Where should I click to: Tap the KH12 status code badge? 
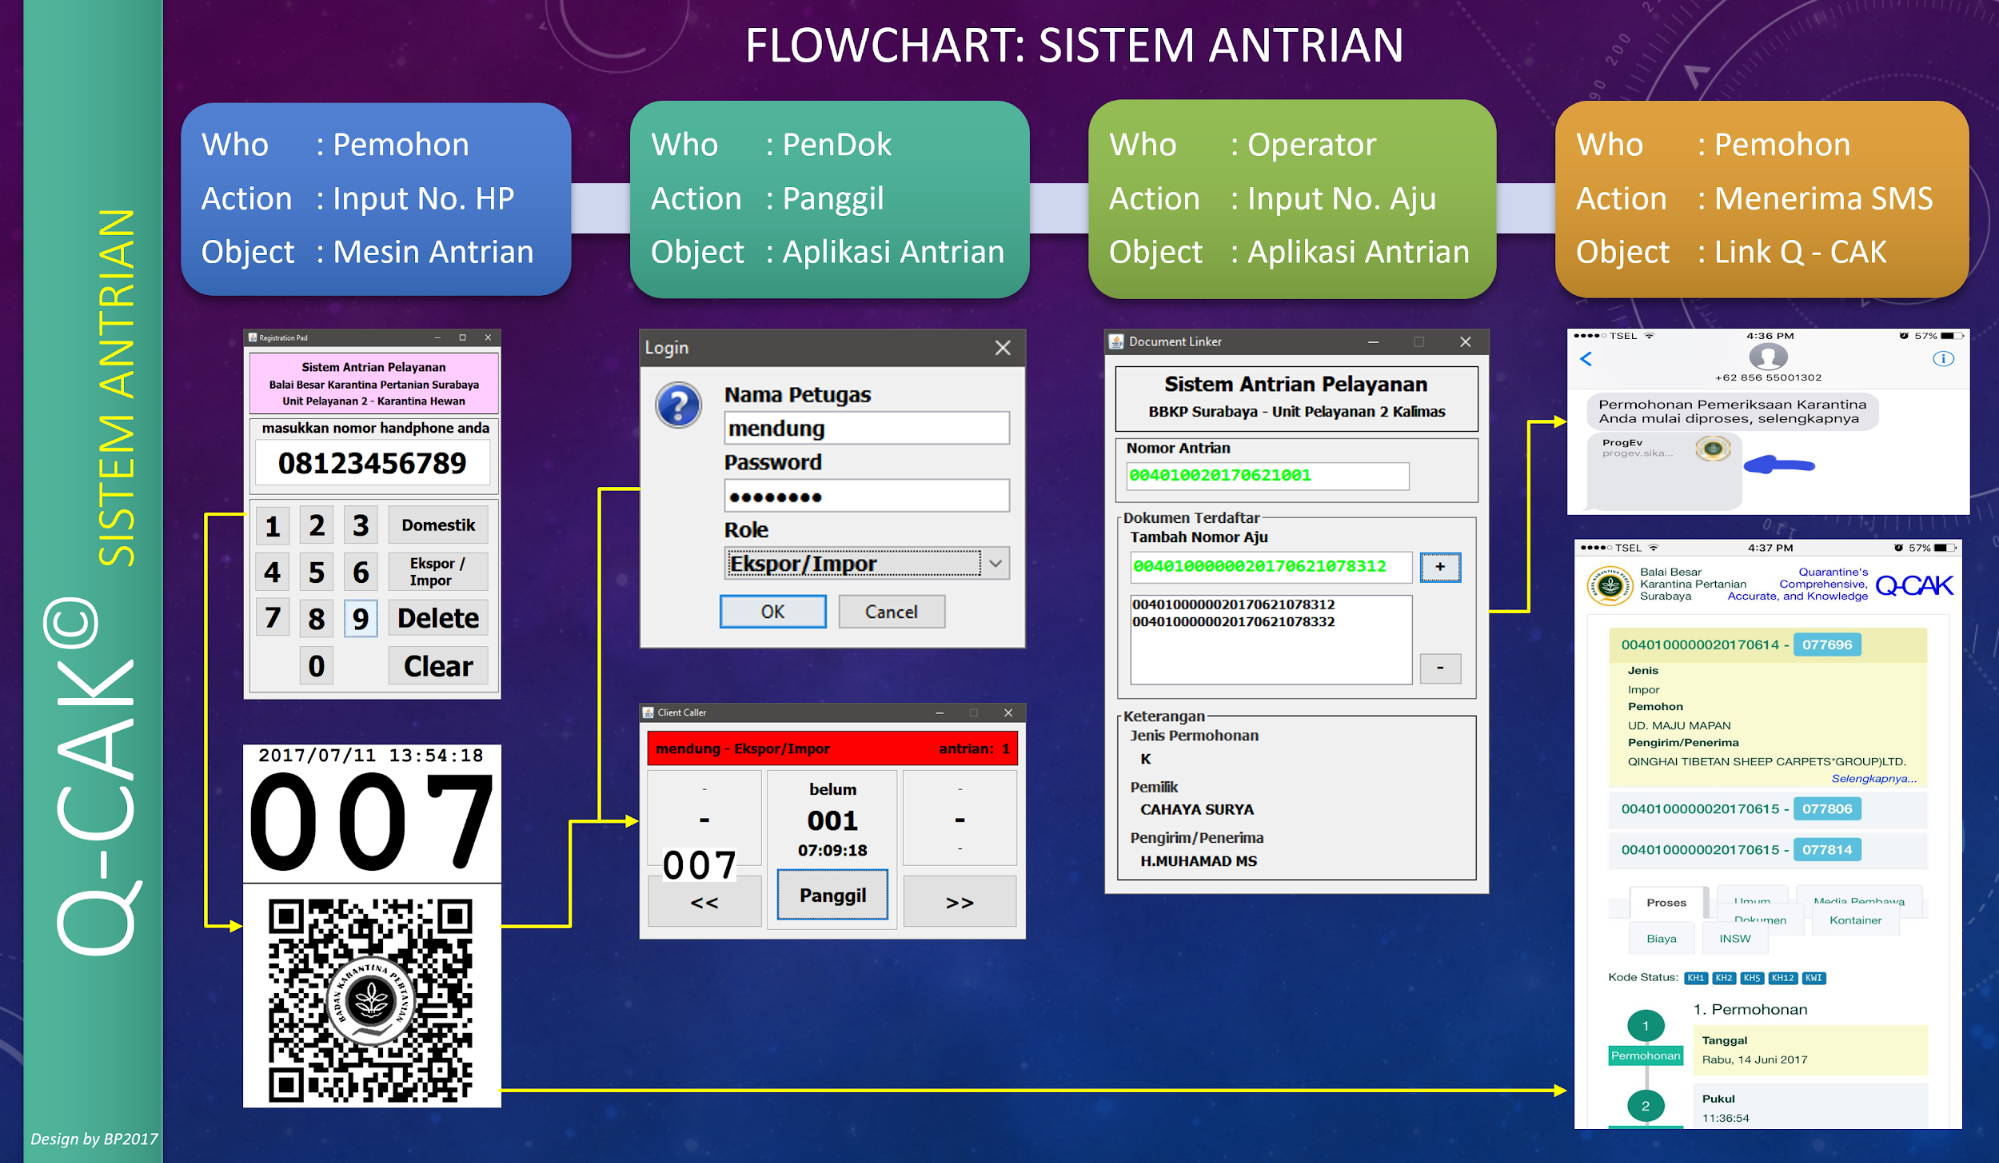[x=1782, y=978]
